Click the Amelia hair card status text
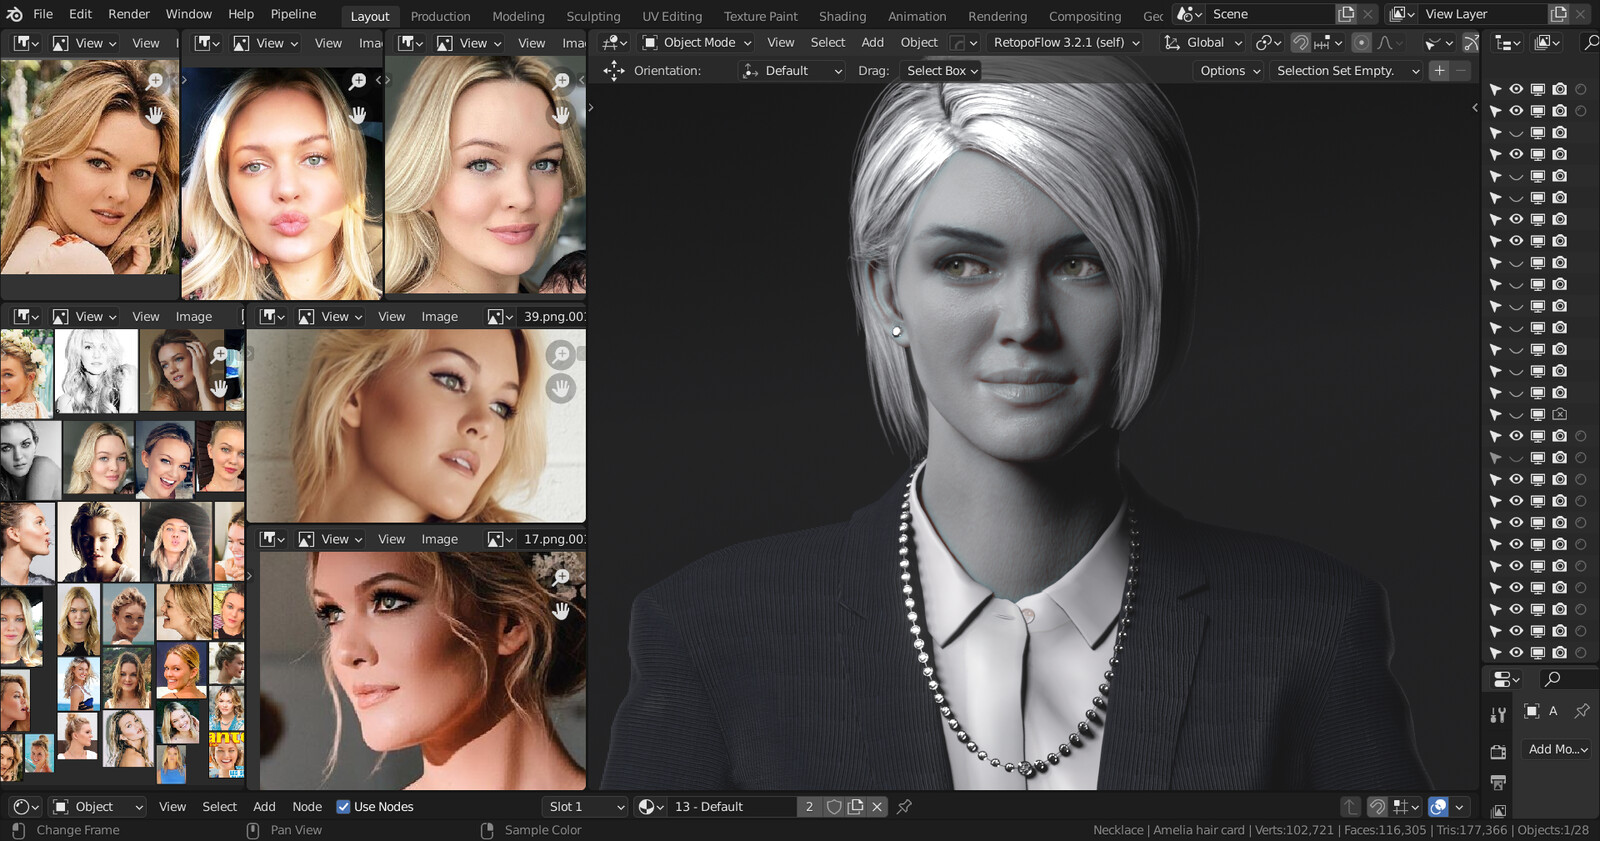Viewport: 1600px width, 841px height. click(x=1199, y=830)
